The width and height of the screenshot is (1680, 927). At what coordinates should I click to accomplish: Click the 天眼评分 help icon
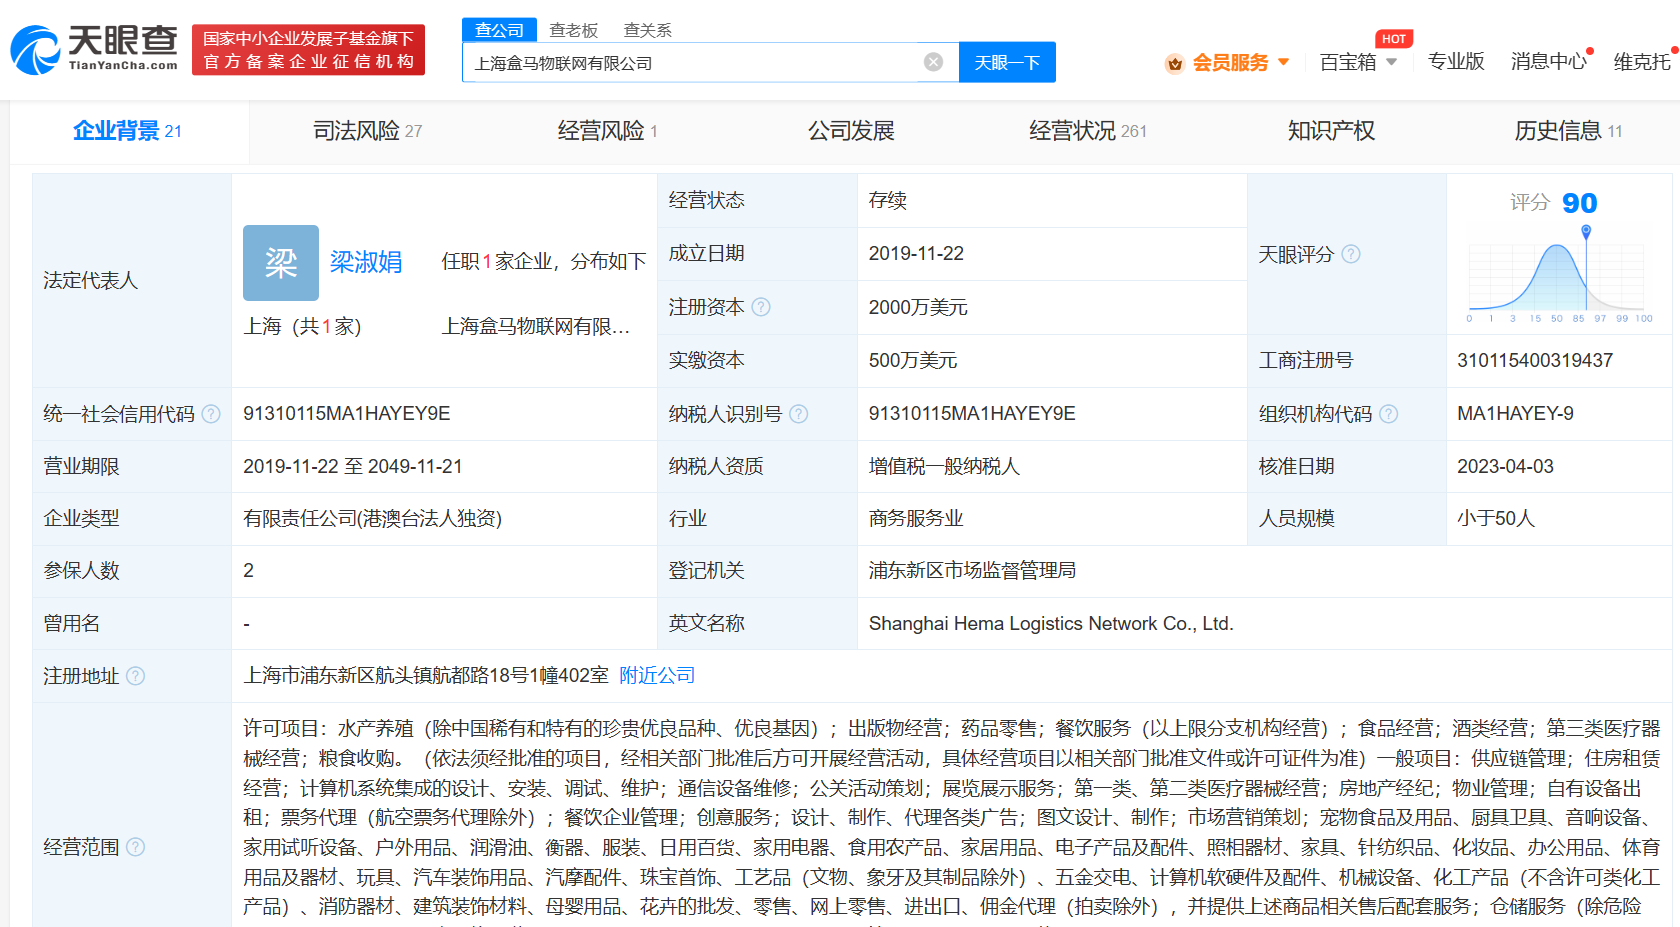point(1351,254)
